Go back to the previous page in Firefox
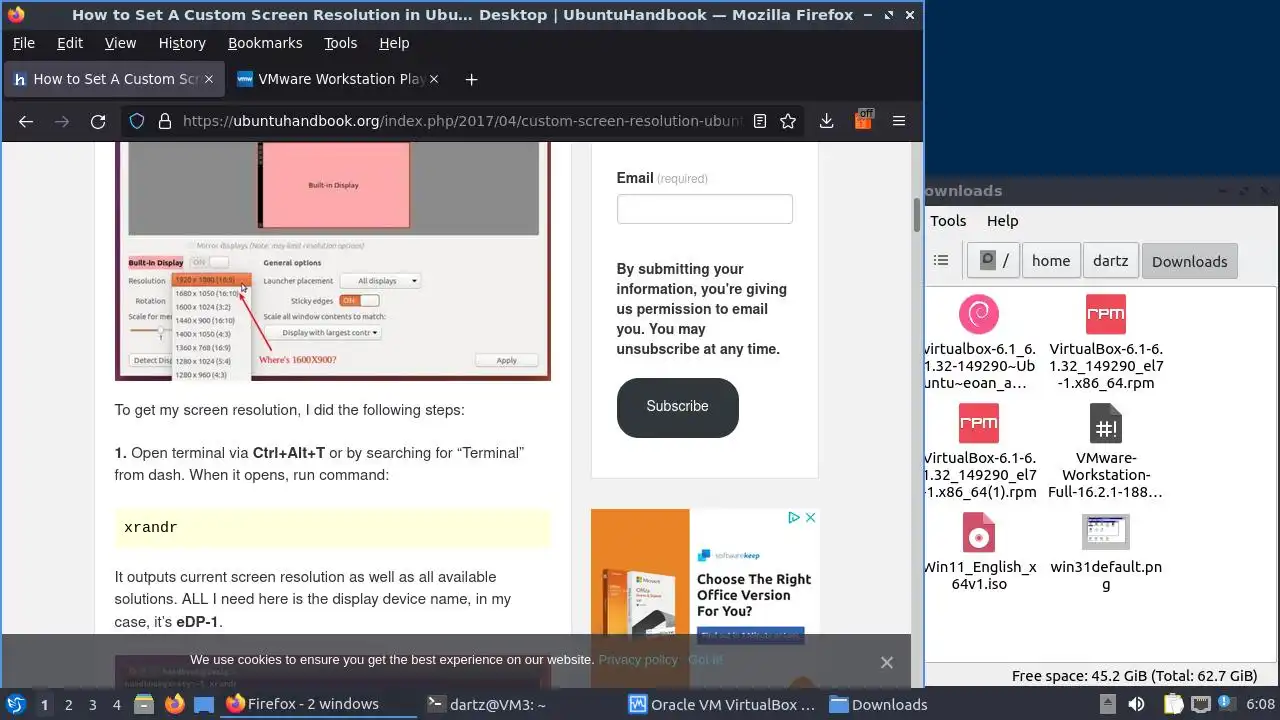The width and height of the screenshot is (1280, 720). [x=26, y=121]
